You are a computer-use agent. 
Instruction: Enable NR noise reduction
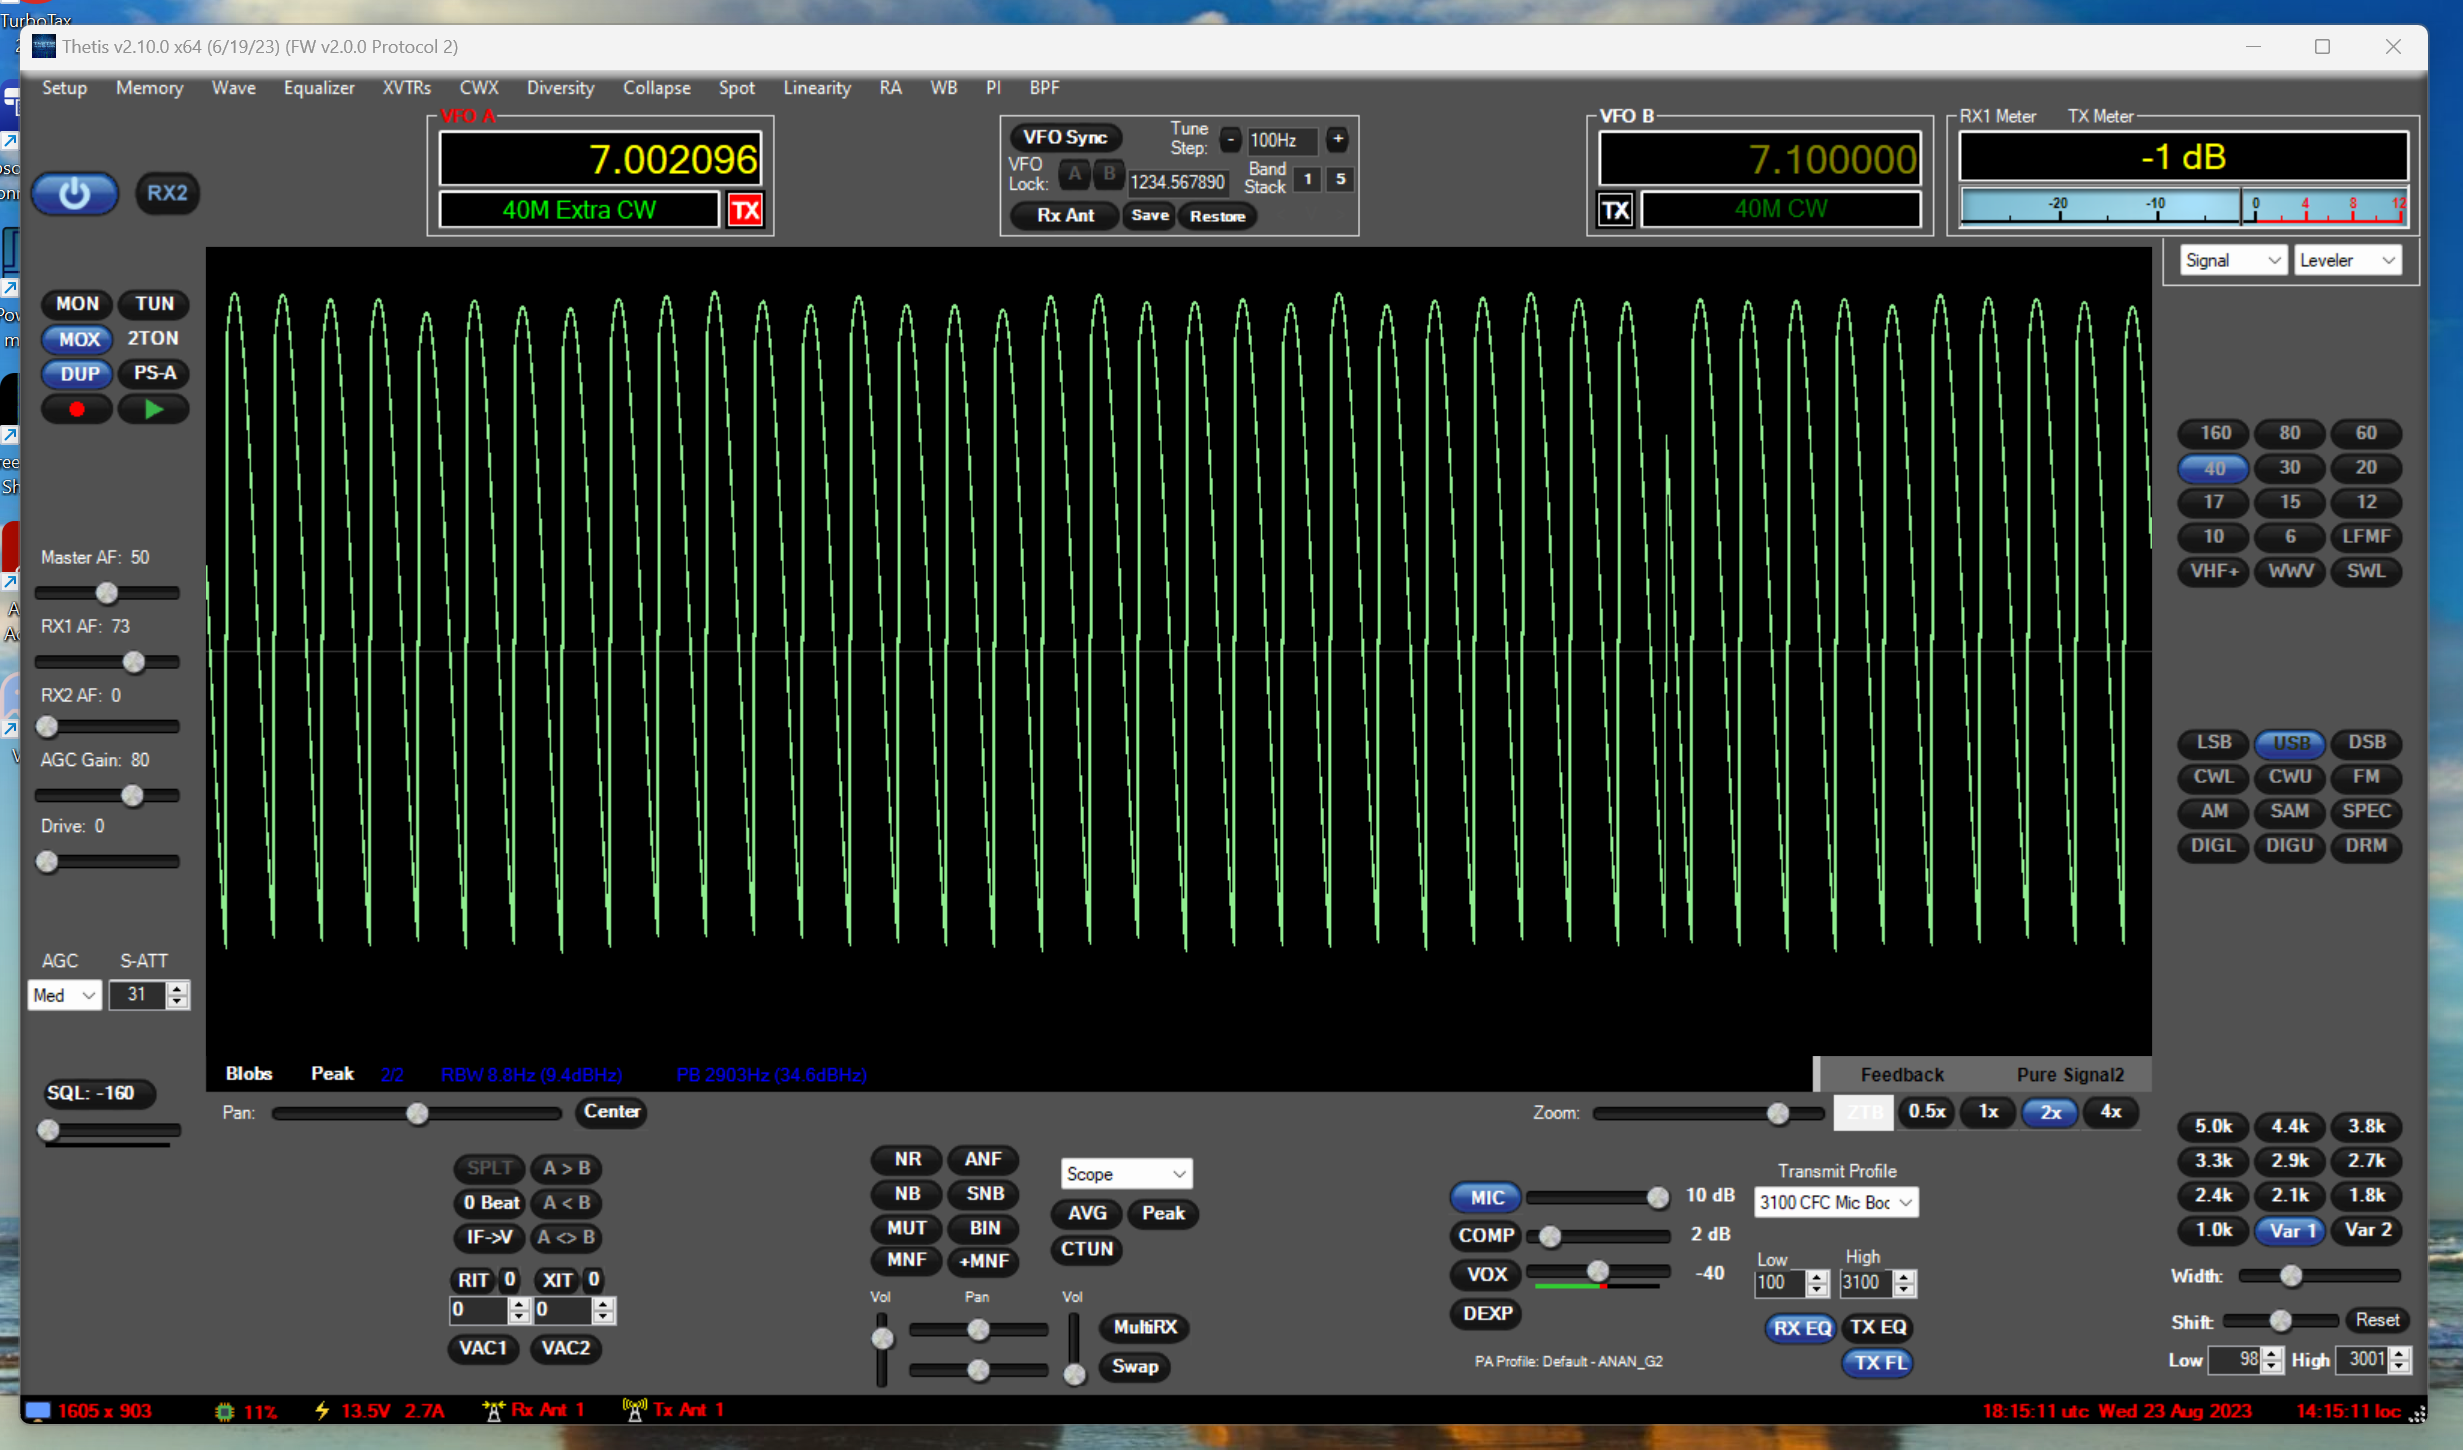pos(907,1159)
